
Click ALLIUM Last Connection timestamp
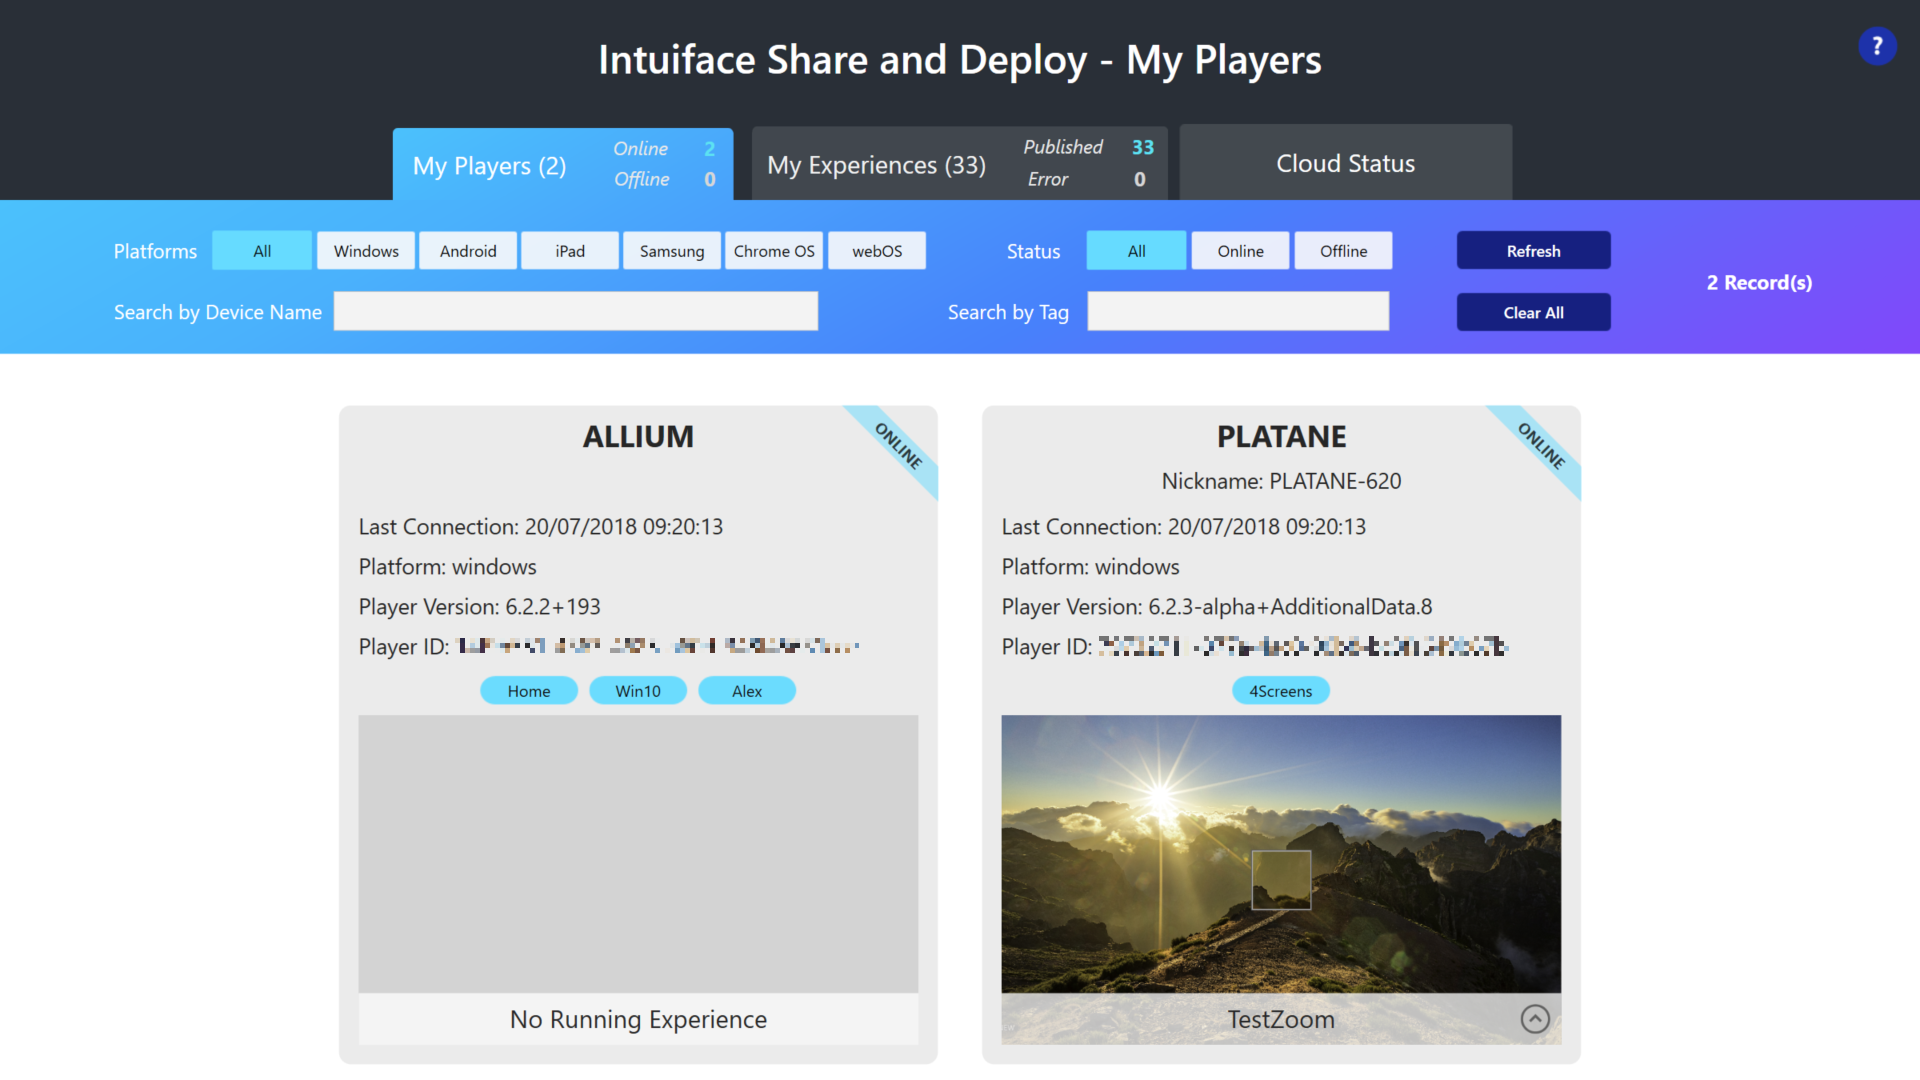[x=541, y=527]
